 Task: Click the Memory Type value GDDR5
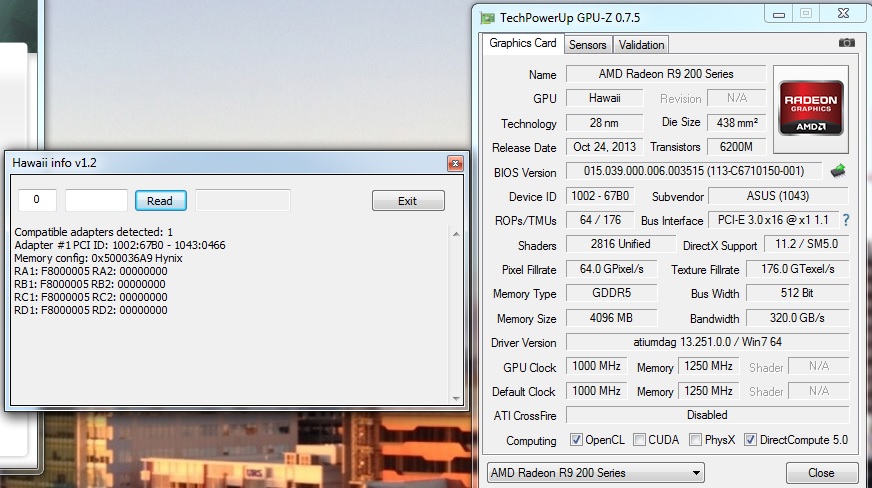611,293
